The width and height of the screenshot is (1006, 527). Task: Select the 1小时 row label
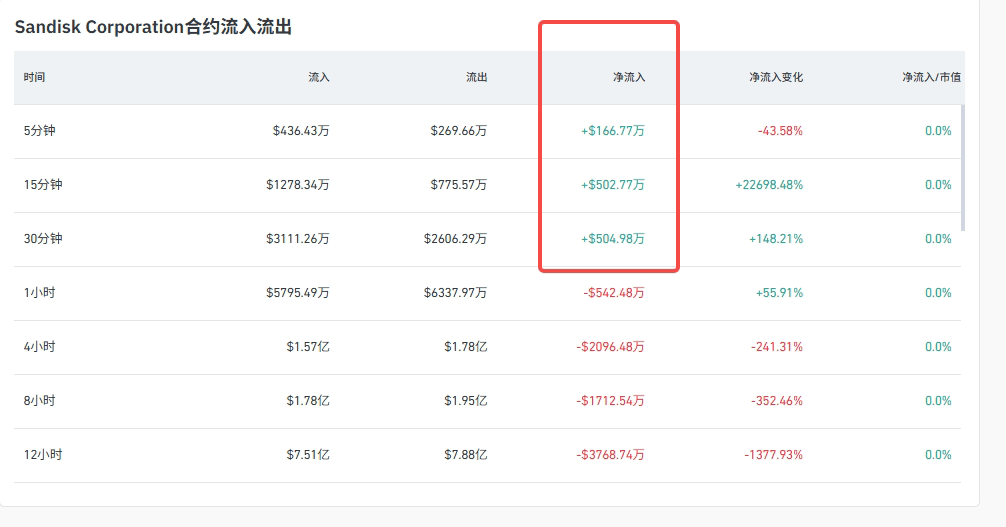(x=40, y=293)
